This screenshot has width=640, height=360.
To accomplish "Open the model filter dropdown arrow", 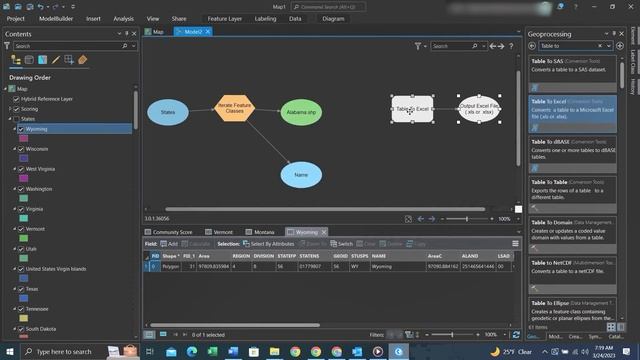I will coord(425,46).
